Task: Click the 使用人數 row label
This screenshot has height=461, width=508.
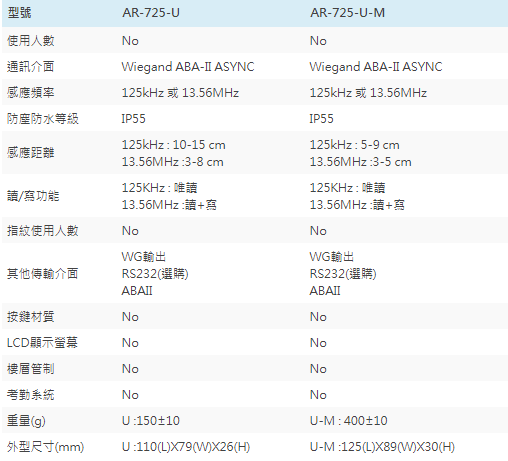Action: (31, 41)
